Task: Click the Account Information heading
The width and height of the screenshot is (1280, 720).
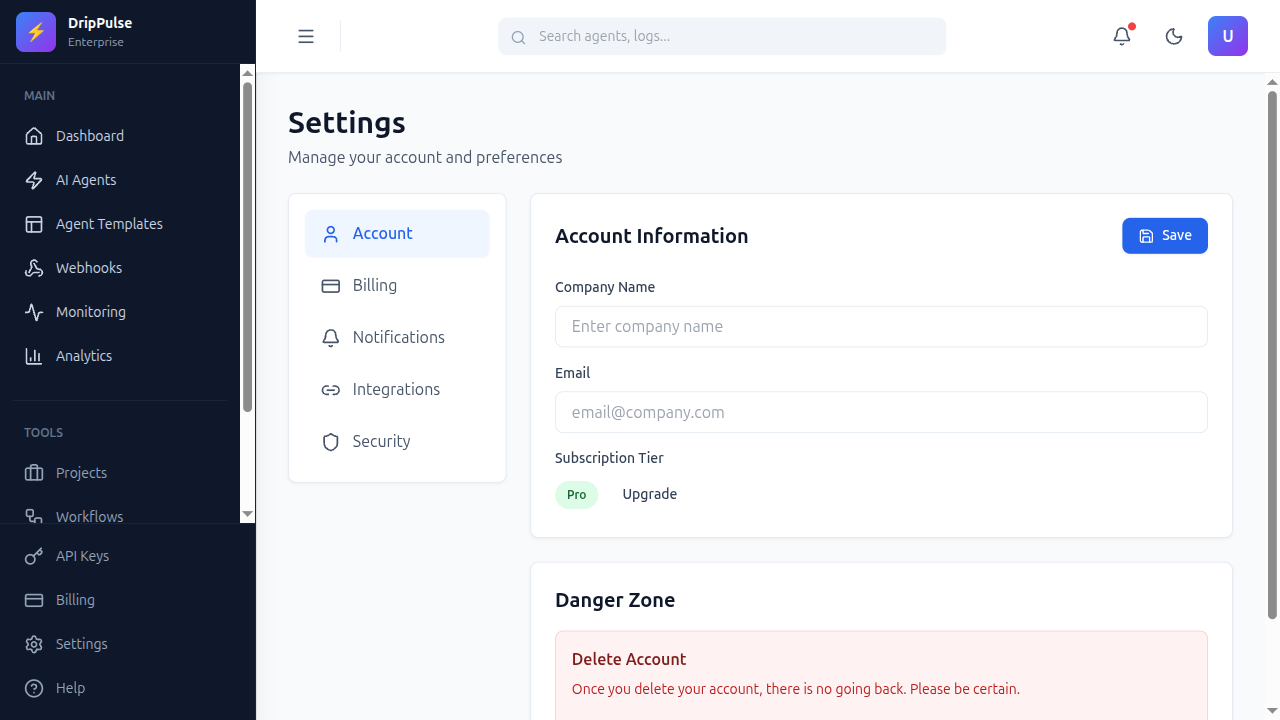Action: click(x=651, y=236)
